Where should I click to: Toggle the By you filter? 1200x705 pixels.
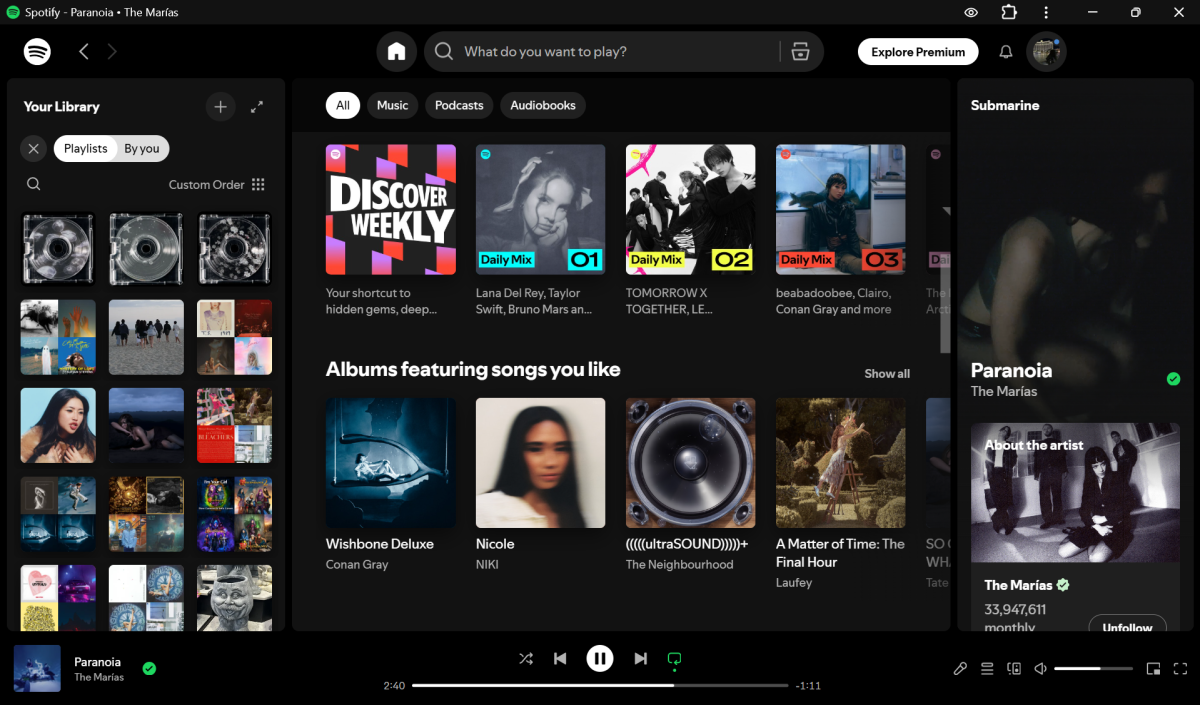click(142, 149)
